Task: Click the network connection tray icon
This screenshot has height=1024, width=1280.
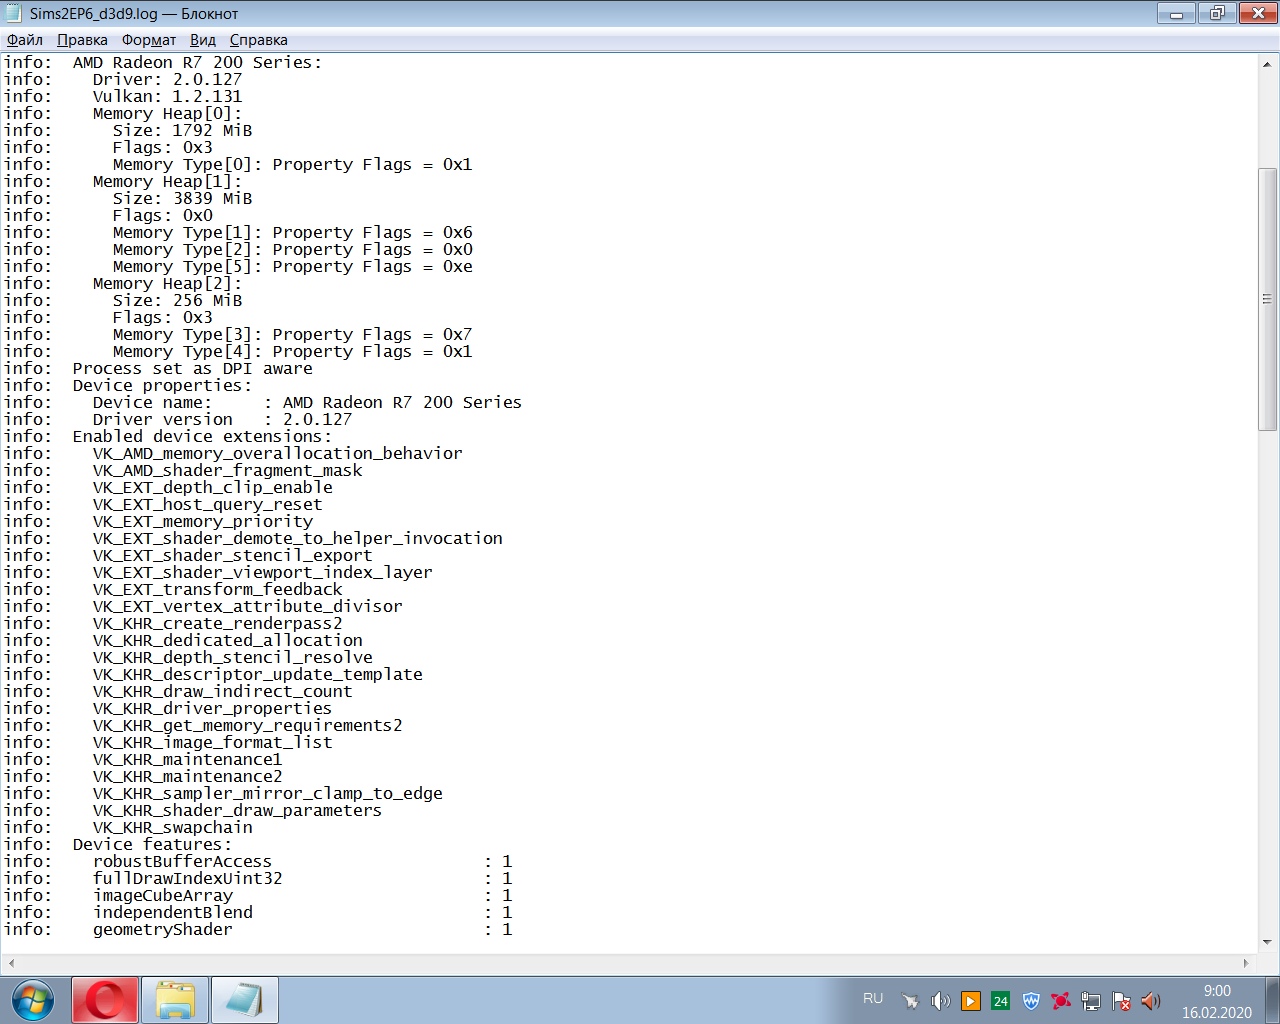Action: [x=1091, y=1001]
